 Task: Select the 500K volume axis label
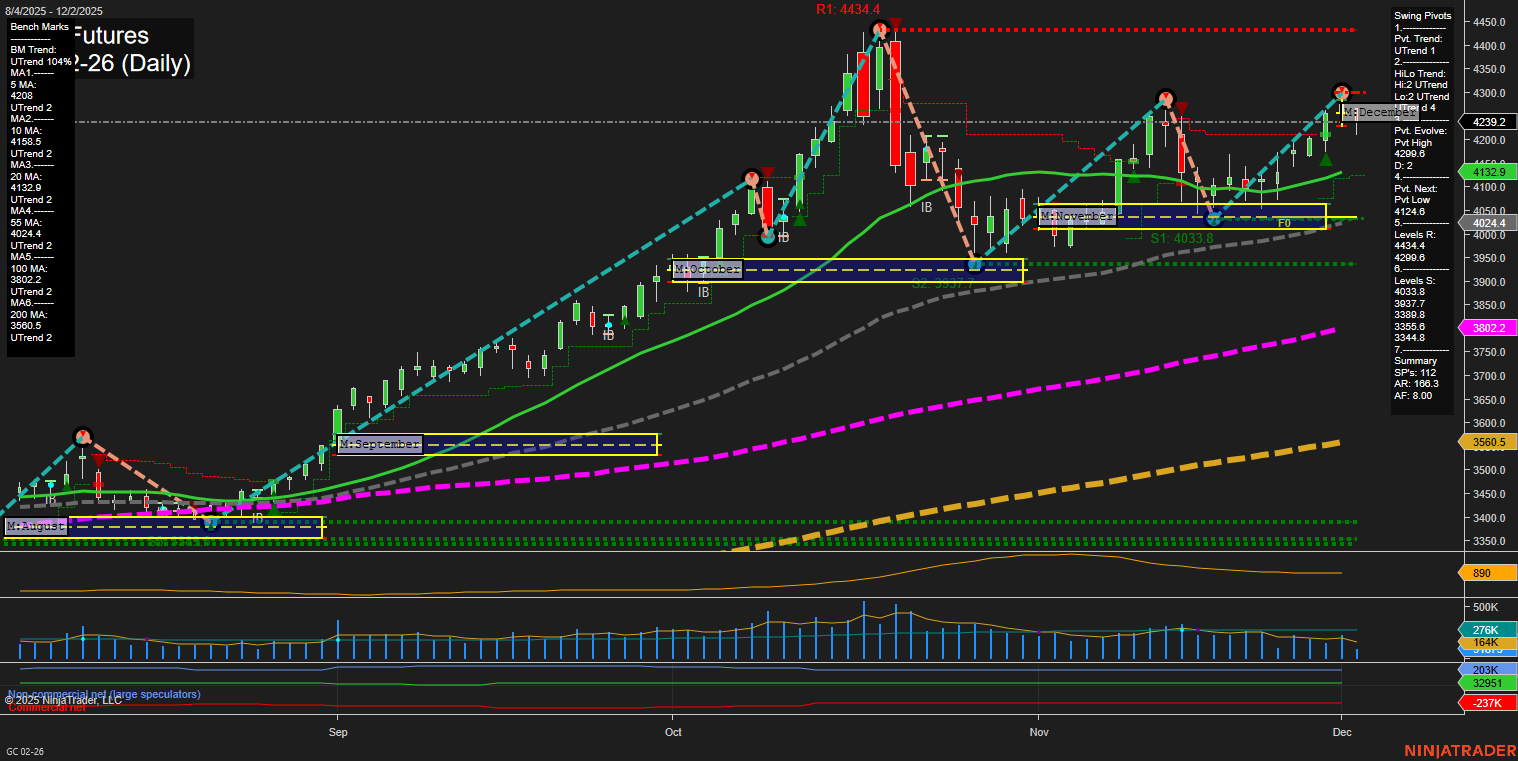1486,607
